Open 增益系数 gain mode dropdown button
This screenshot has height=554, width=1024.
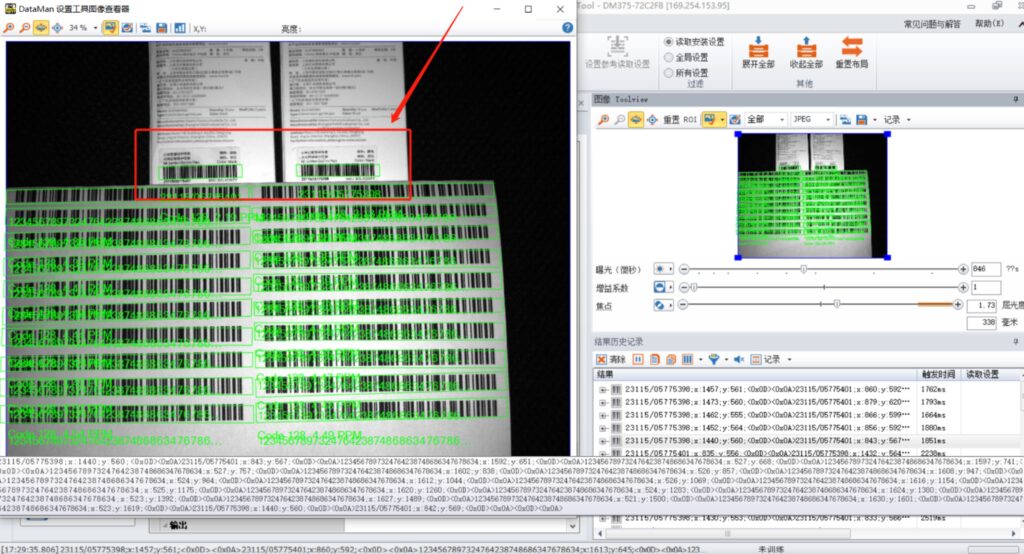(x=664, y=287)
